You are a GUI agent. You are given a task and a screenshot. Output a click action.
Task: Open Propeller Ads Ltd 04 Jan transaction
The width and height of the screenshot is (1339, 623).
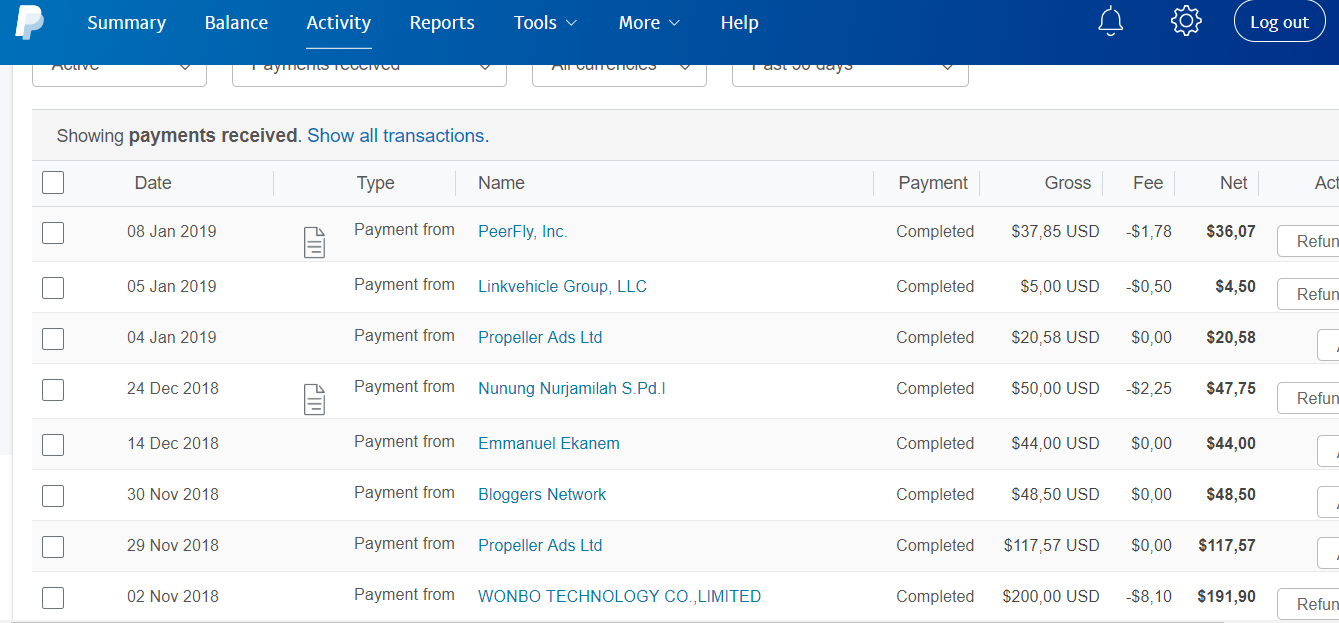tap(540, 338)
